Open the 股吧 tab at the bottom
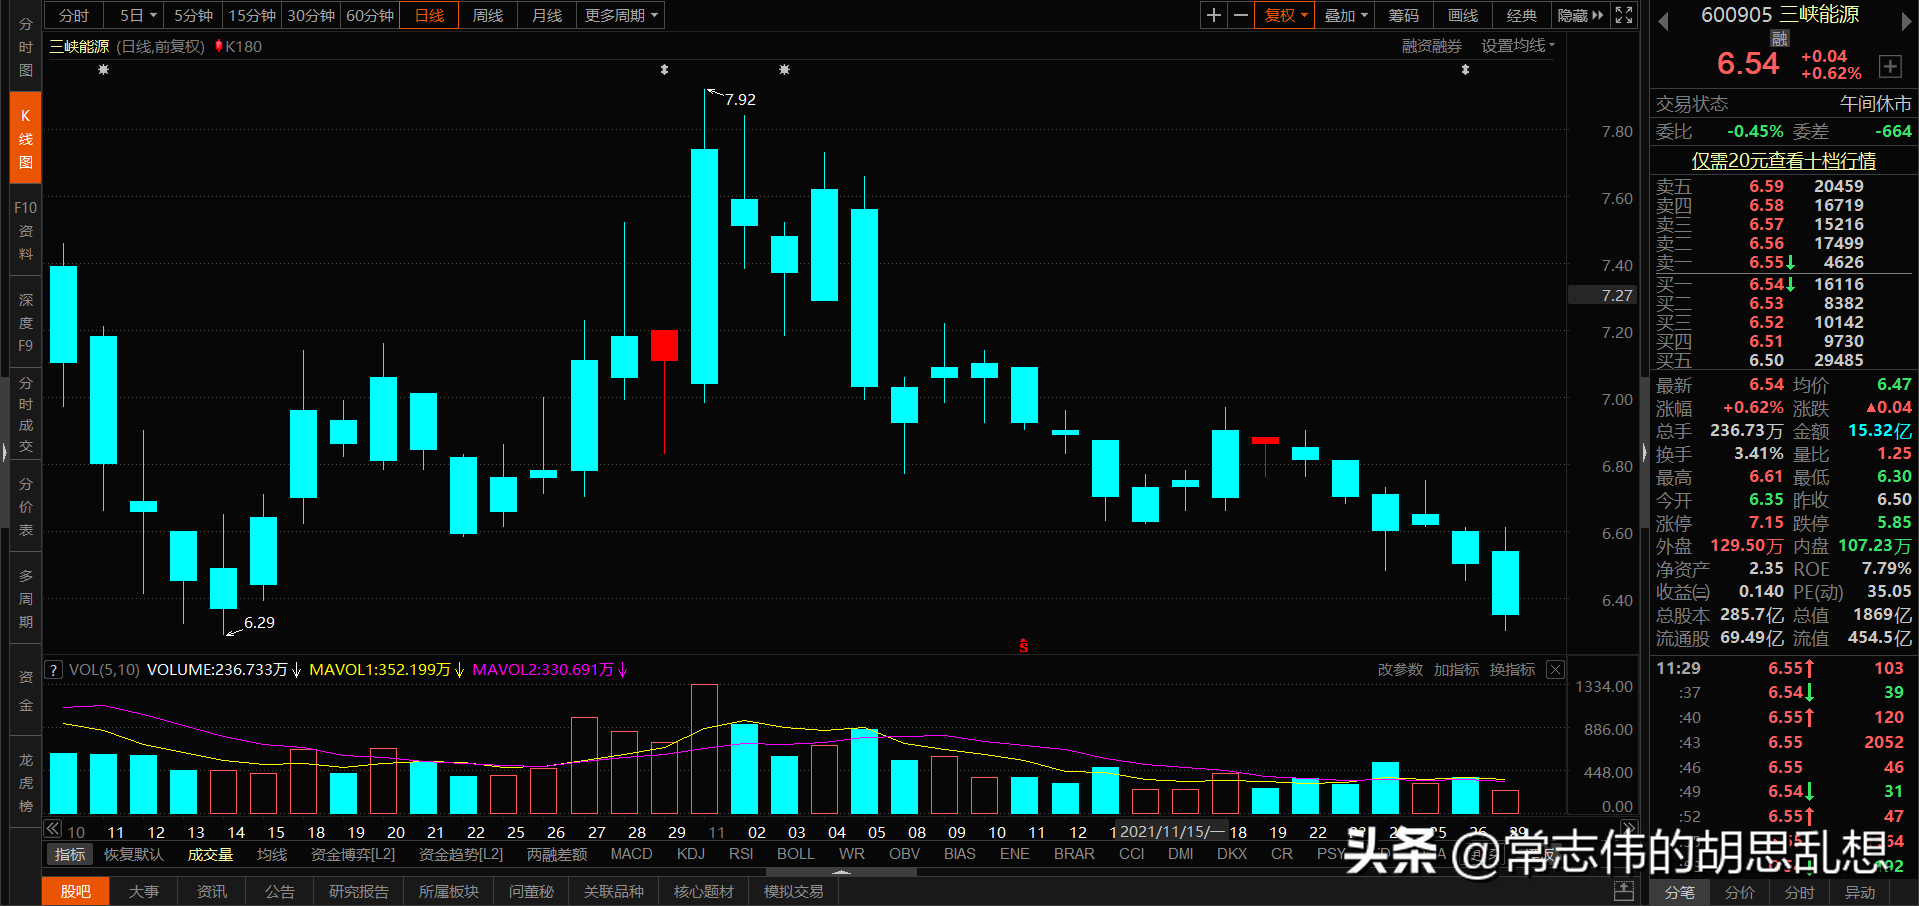The width and height of the screenshot is (1919, 906). (x=75, y=890)
